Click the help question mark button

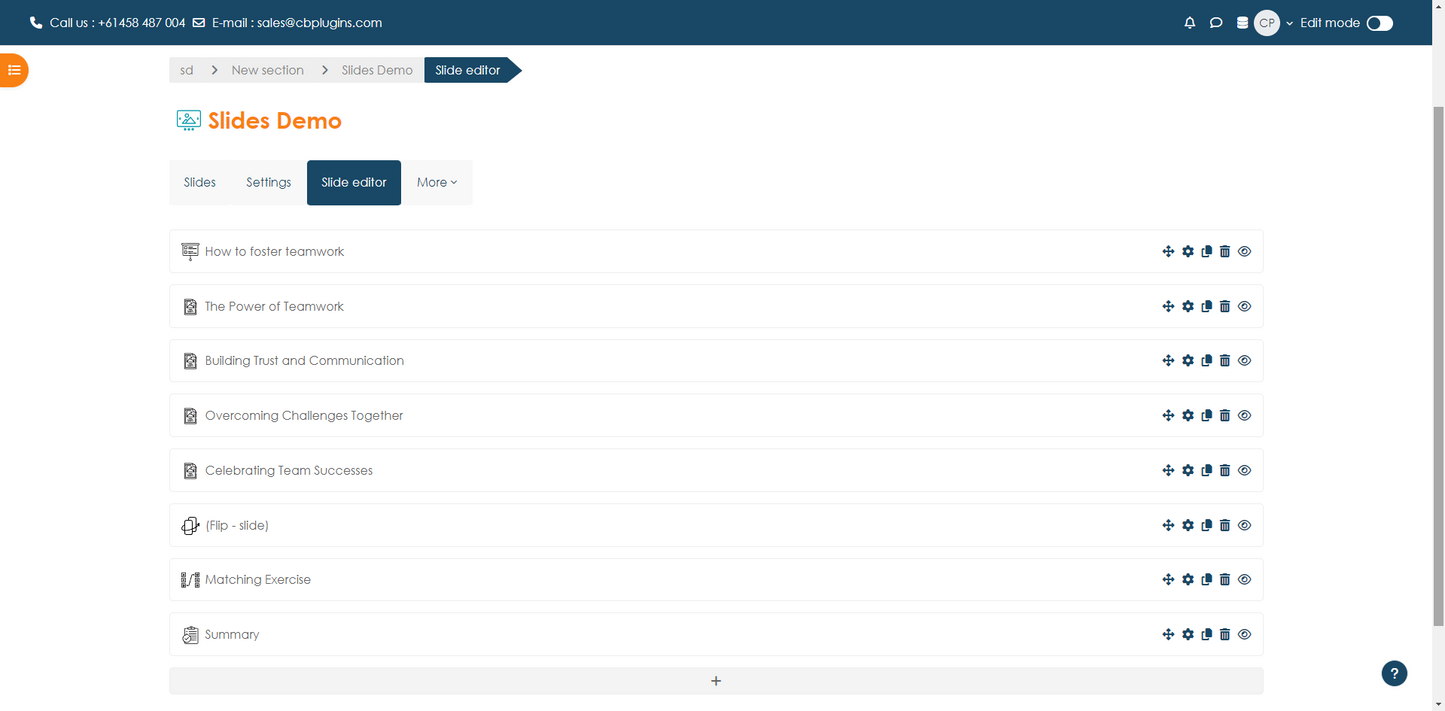tap(1394, 673)
